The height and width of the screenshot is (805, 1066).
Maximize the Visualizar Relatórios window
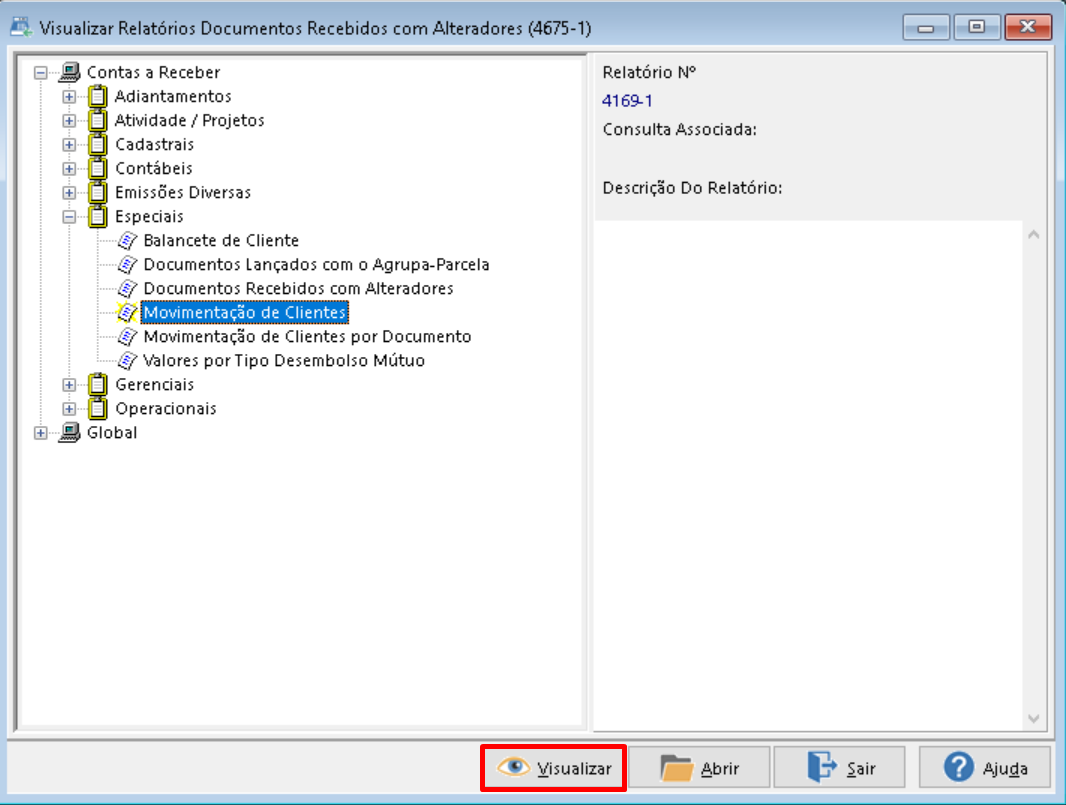point(976,28)
